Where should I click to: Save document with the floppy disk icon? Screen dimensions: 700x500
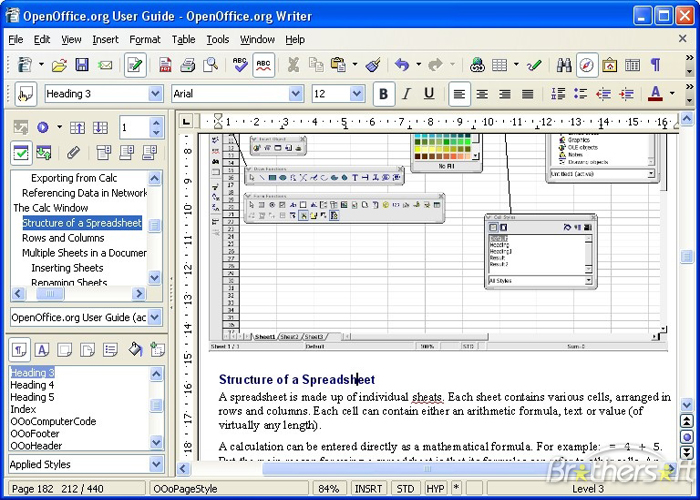[x=82, y=65]
